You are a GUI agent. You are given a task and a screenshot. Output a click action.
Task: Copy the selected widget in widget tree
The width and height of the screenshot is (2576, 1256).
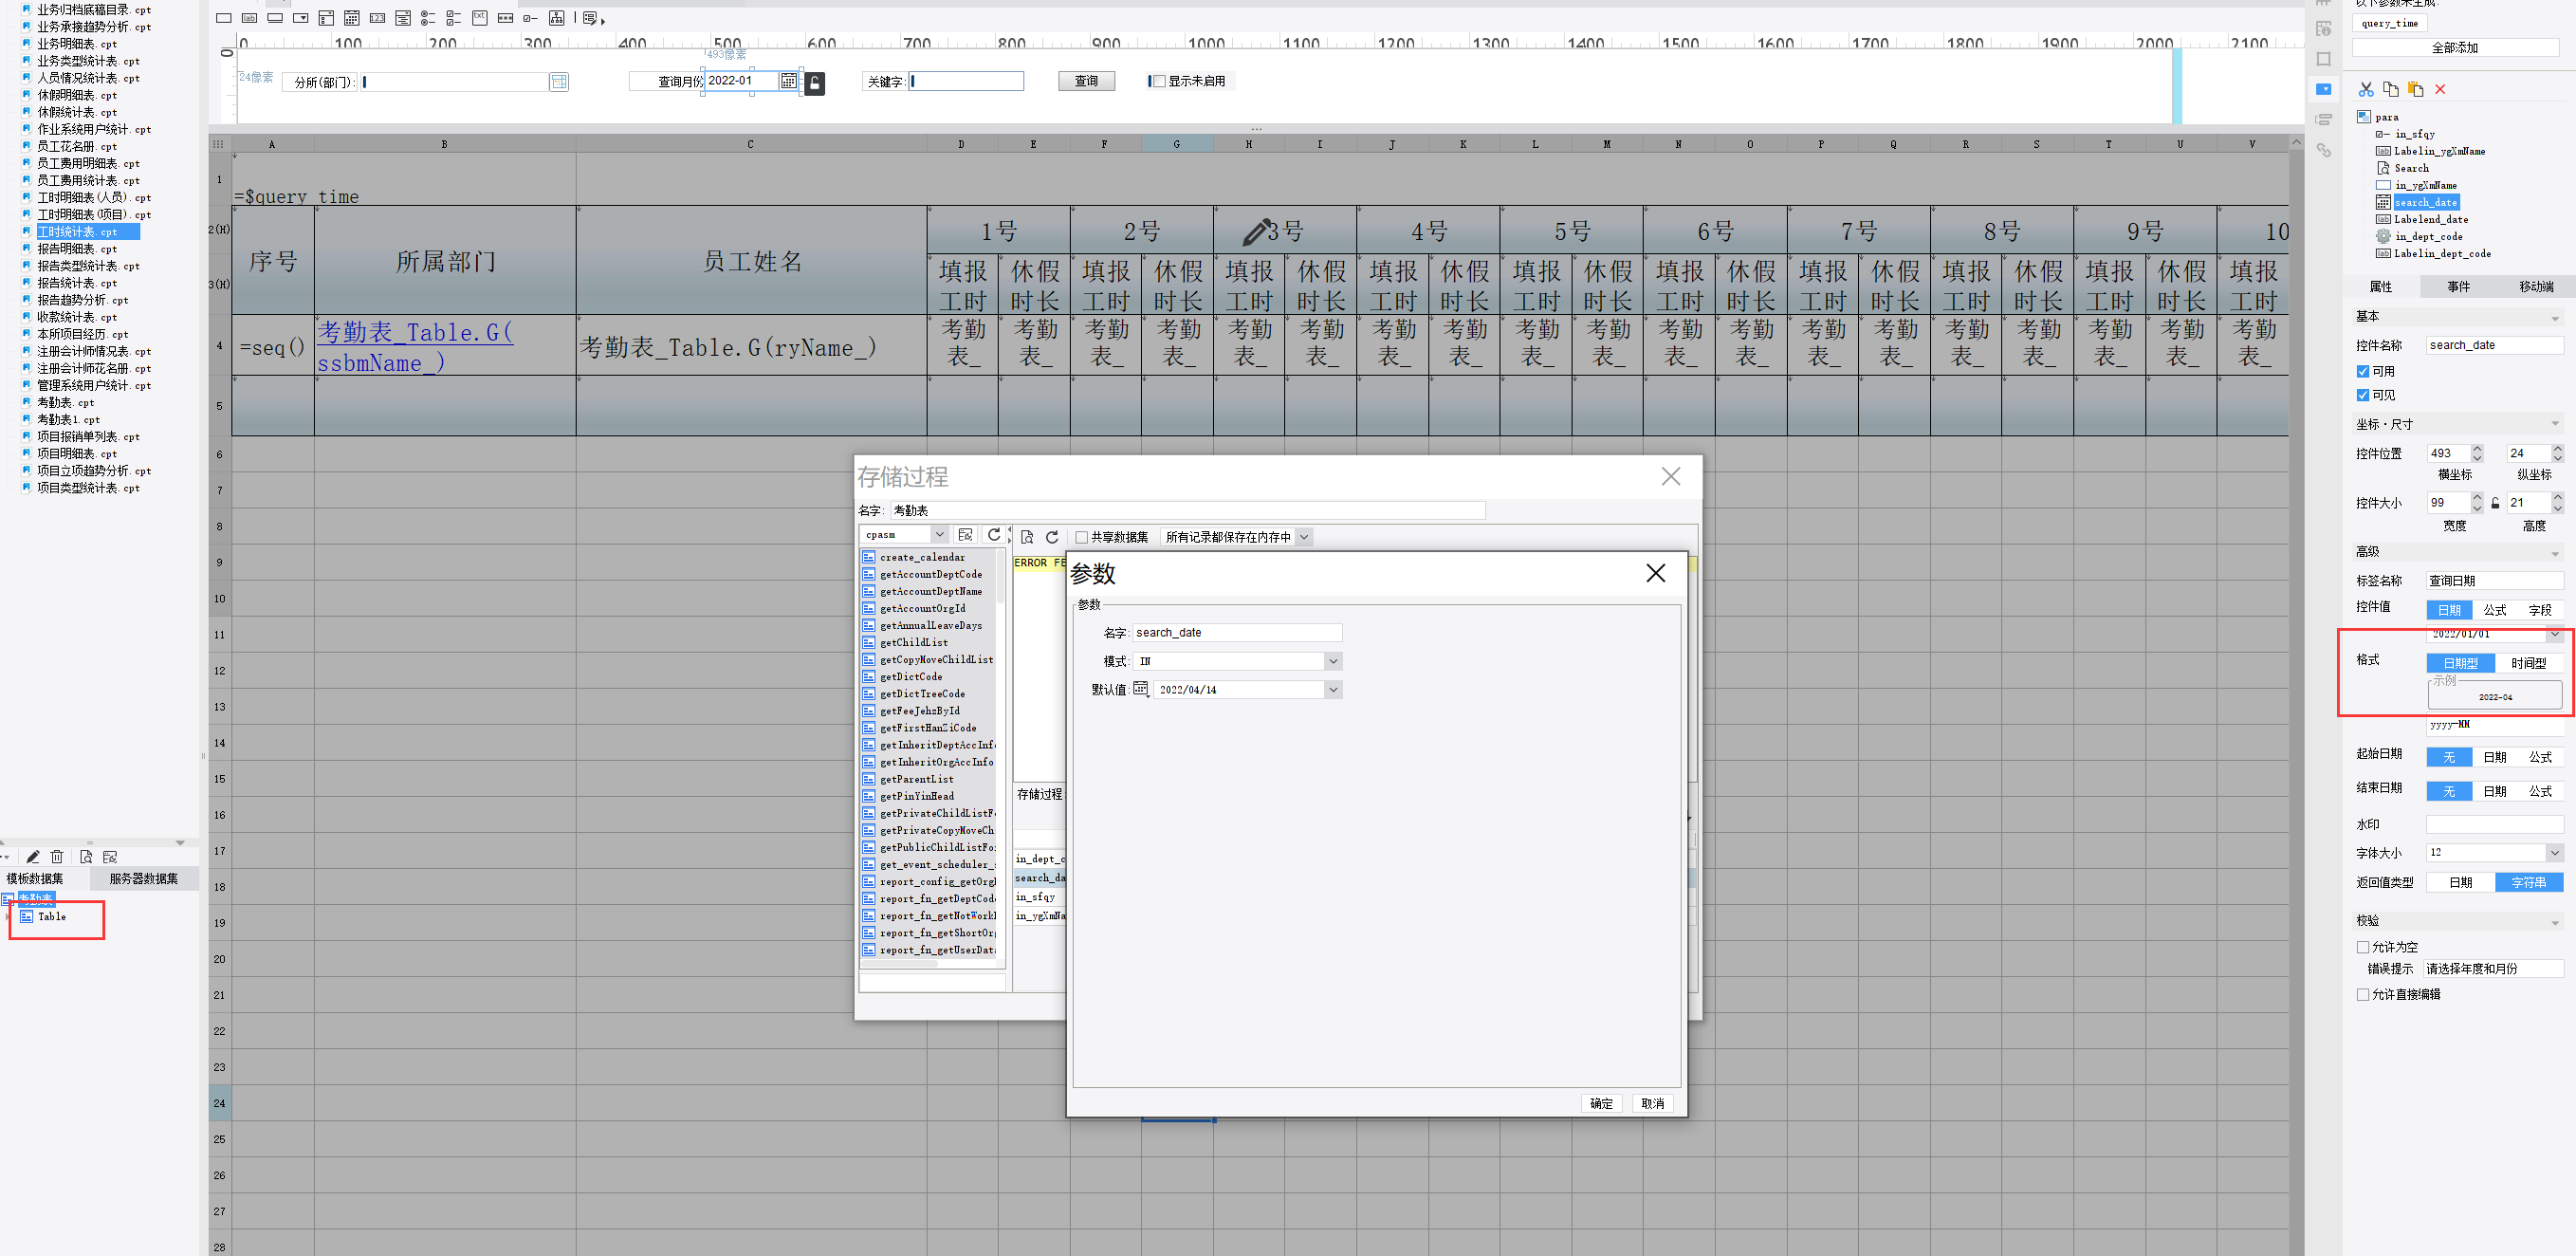pos(2391,89)
